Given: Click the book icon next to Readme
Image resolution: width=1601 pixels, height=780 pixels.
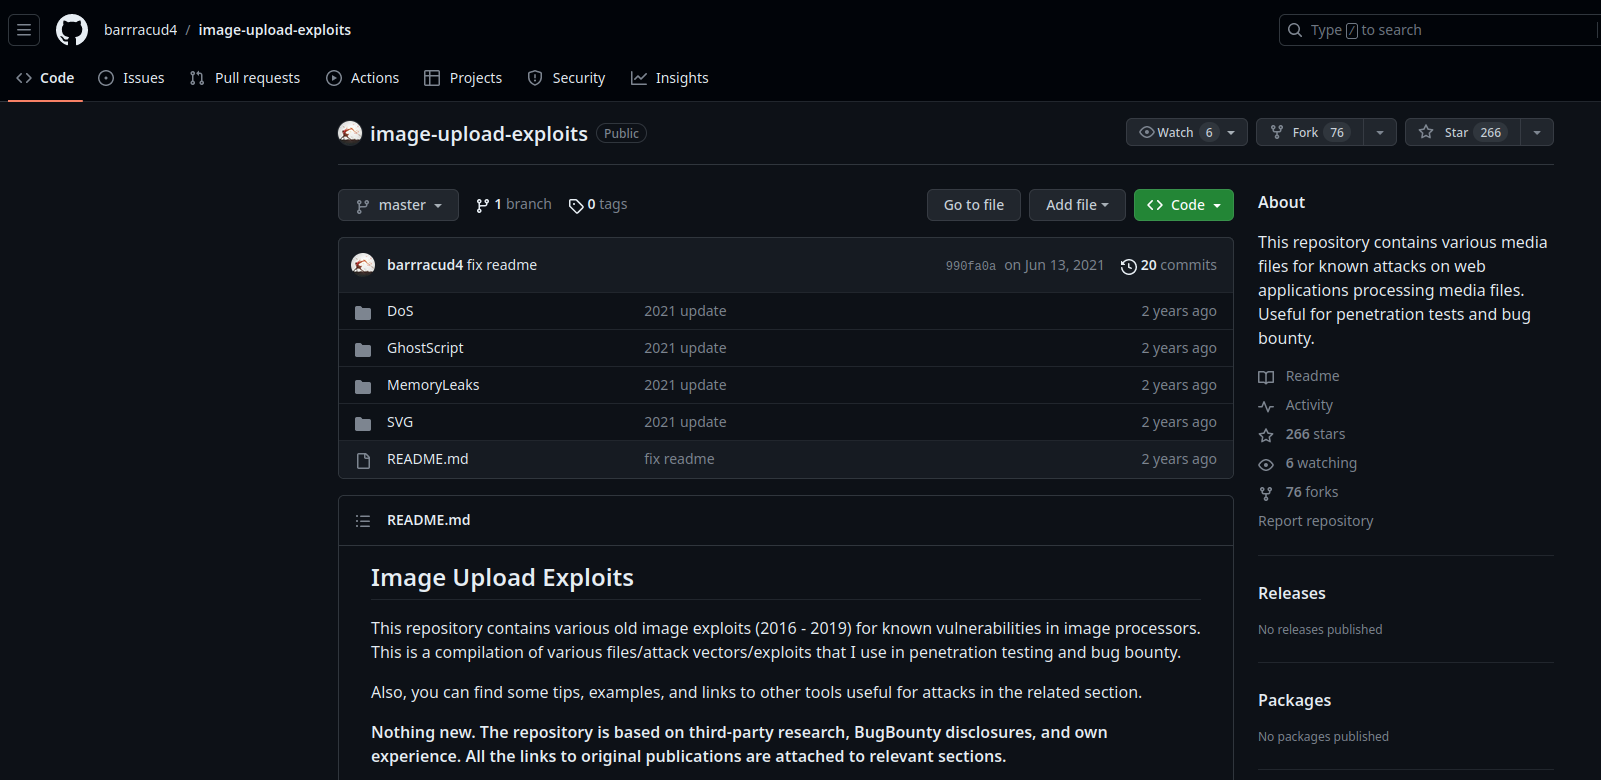Looking at the screenshot, I should tap(1266, 377).
